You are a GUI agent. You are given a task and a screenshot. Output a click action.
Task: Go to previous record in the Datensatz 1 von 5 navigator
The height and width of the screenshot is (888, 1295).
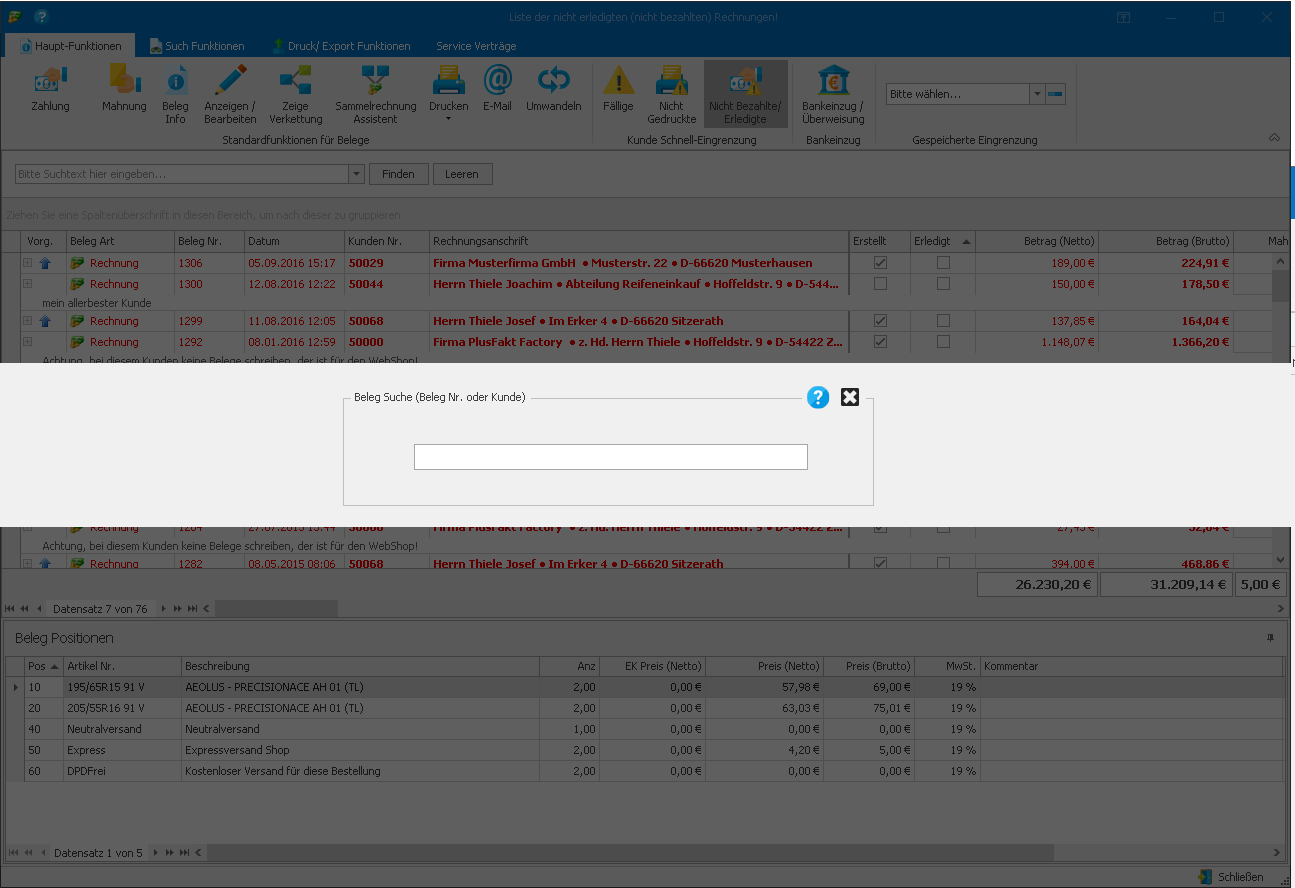pos(42,853)
